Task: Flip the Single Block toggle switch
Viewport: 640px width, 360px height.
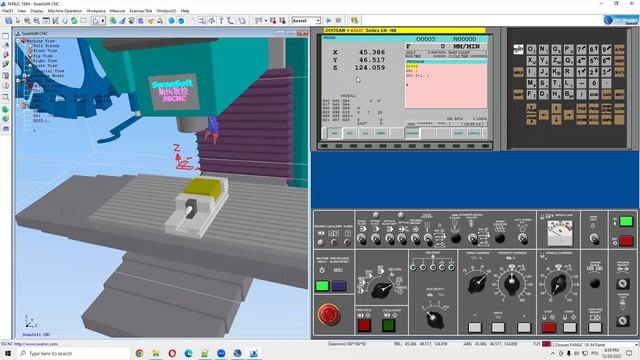Action: click(x=362, y=239)
